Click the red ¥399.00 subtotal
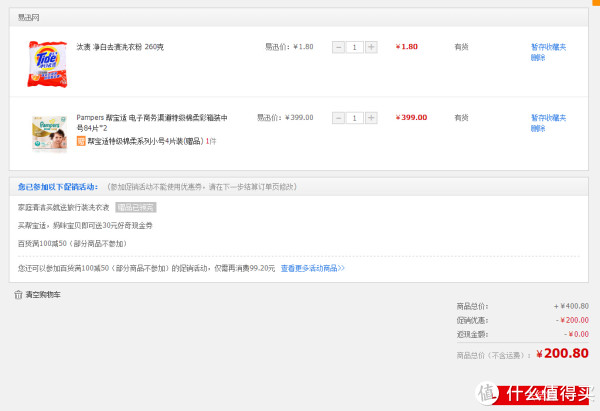This screenshot has height=411, width=600. [411, 117]
